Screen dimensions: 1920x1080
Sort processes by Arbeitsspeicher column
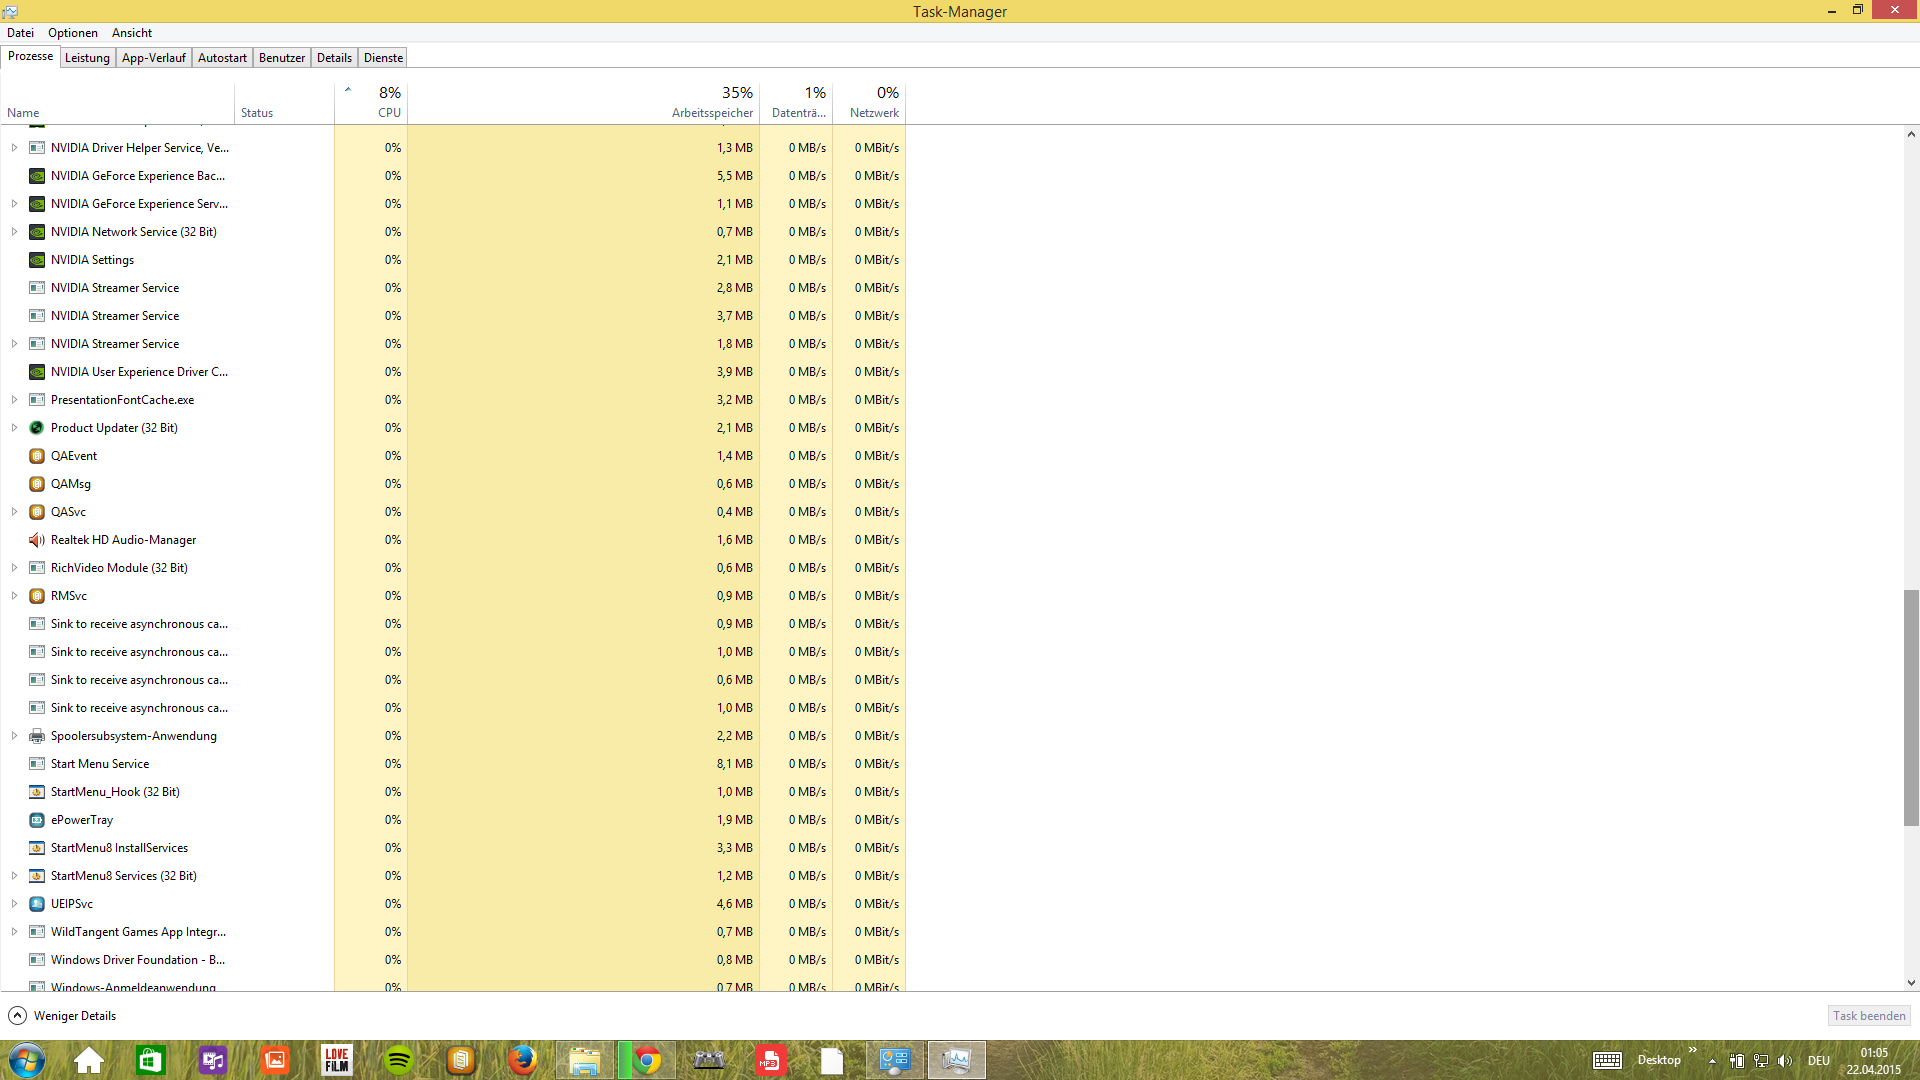pos(712,113)
